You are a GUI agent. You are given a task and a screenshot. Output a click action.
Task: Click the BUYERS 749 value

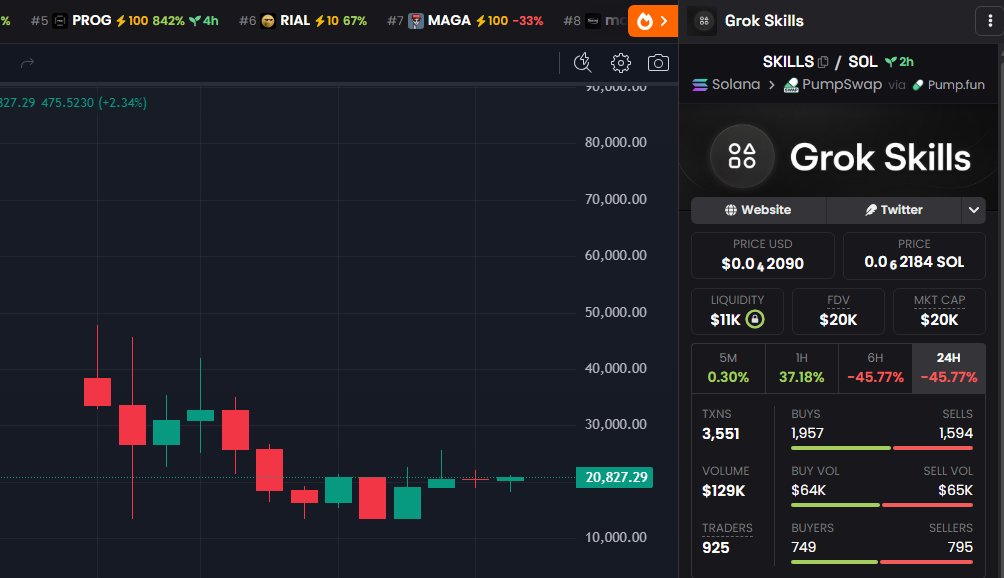coord(804,547)
